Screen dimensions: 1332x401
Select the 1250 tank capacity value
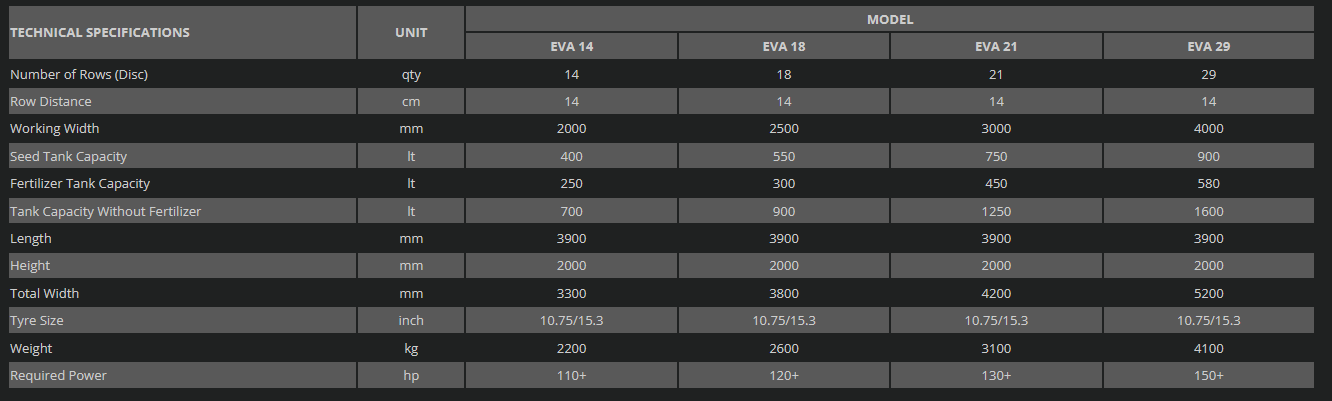(x=996, y=211)
